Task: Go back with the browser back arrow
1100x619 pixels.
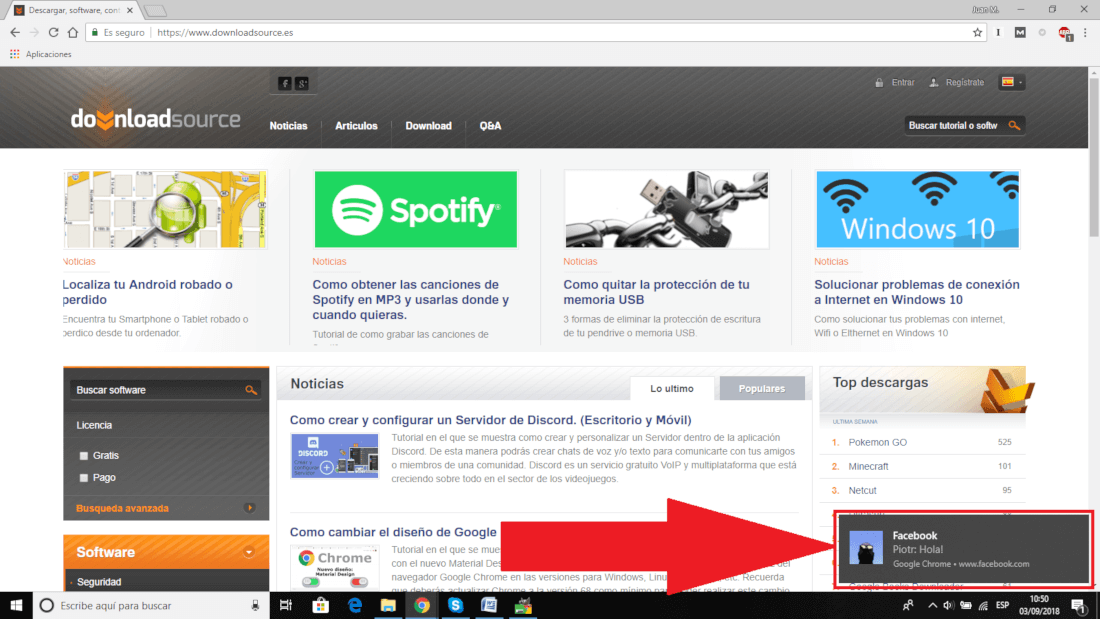Action: (x=15, y=32)
